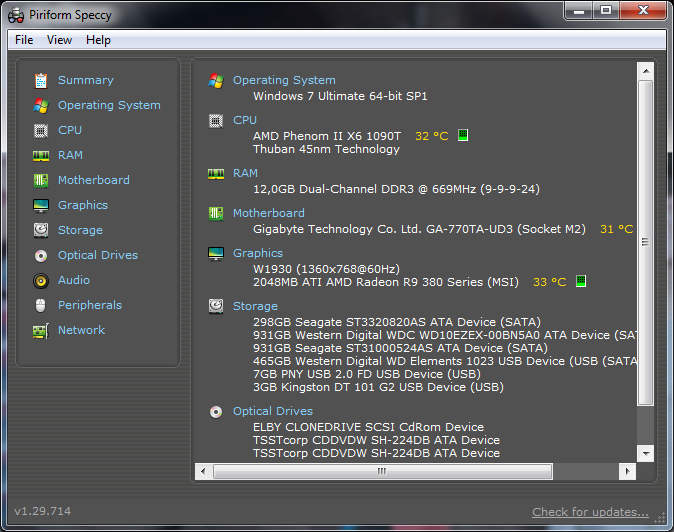Screen dimensions: 674x532
Task: Select Summary in the sidebar
Action: click(x=86, y=80)
